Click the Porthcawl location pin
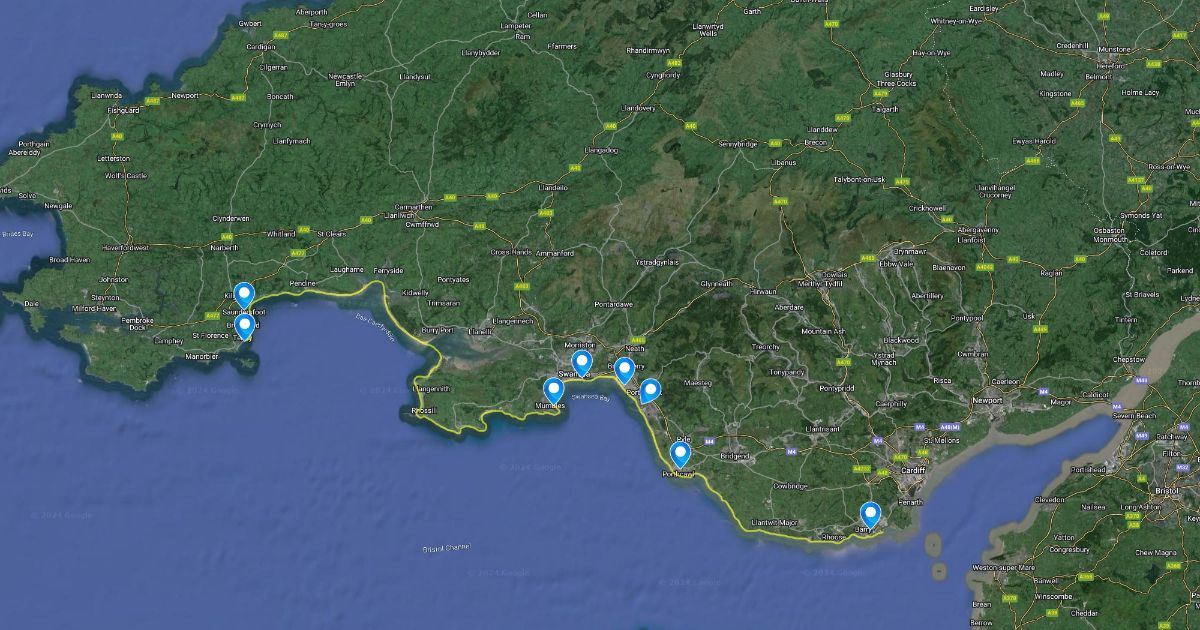The height and width of the screenshot is (630, 1200). pyautogui.click(x=680, y=453)
